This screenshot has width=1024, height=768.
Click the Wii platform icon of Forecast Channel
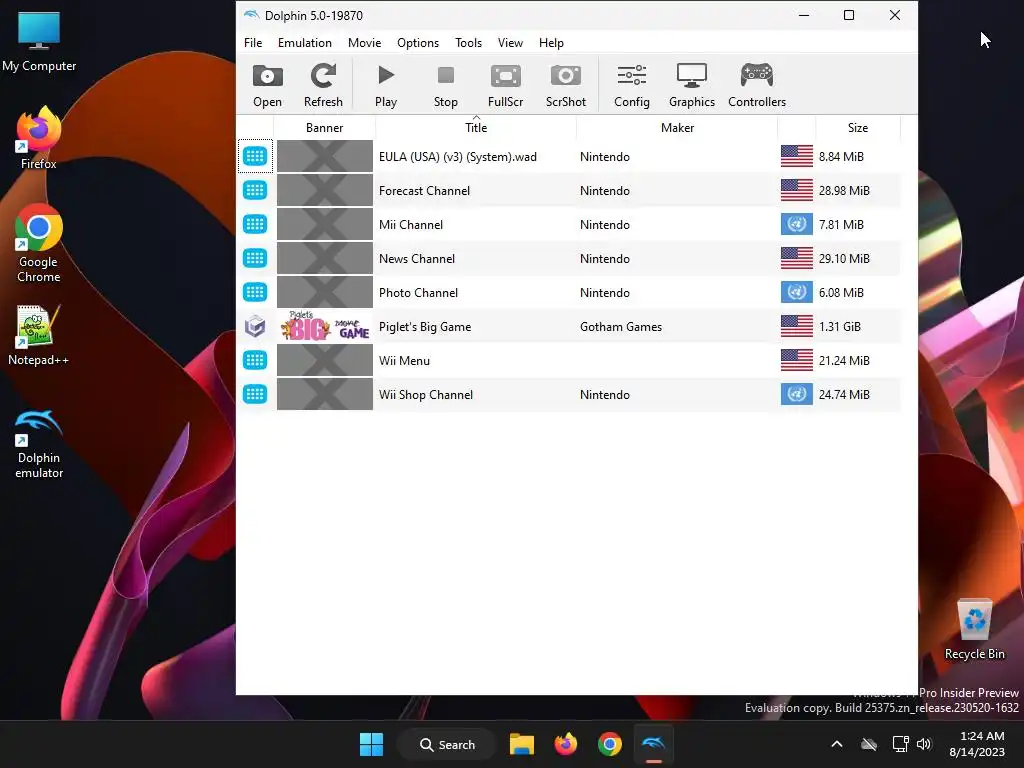pyautogui.click(x=255, y=190)
